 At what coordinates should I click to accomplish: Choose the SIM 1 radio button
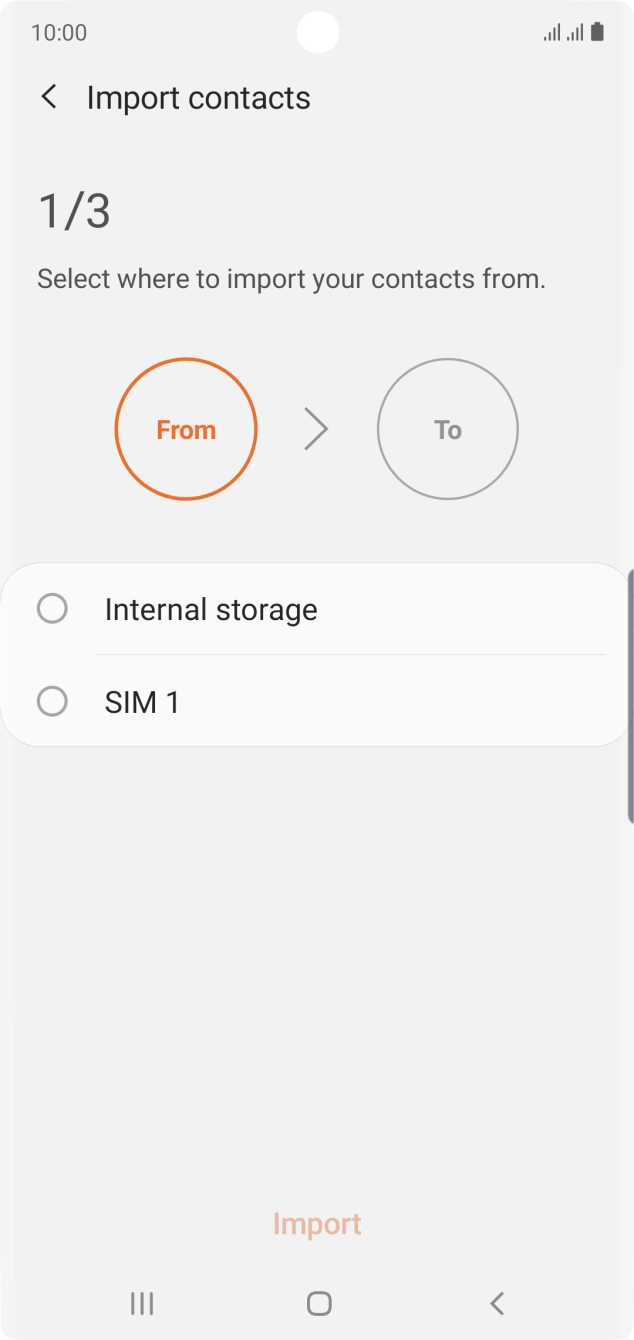click(52, 702)
